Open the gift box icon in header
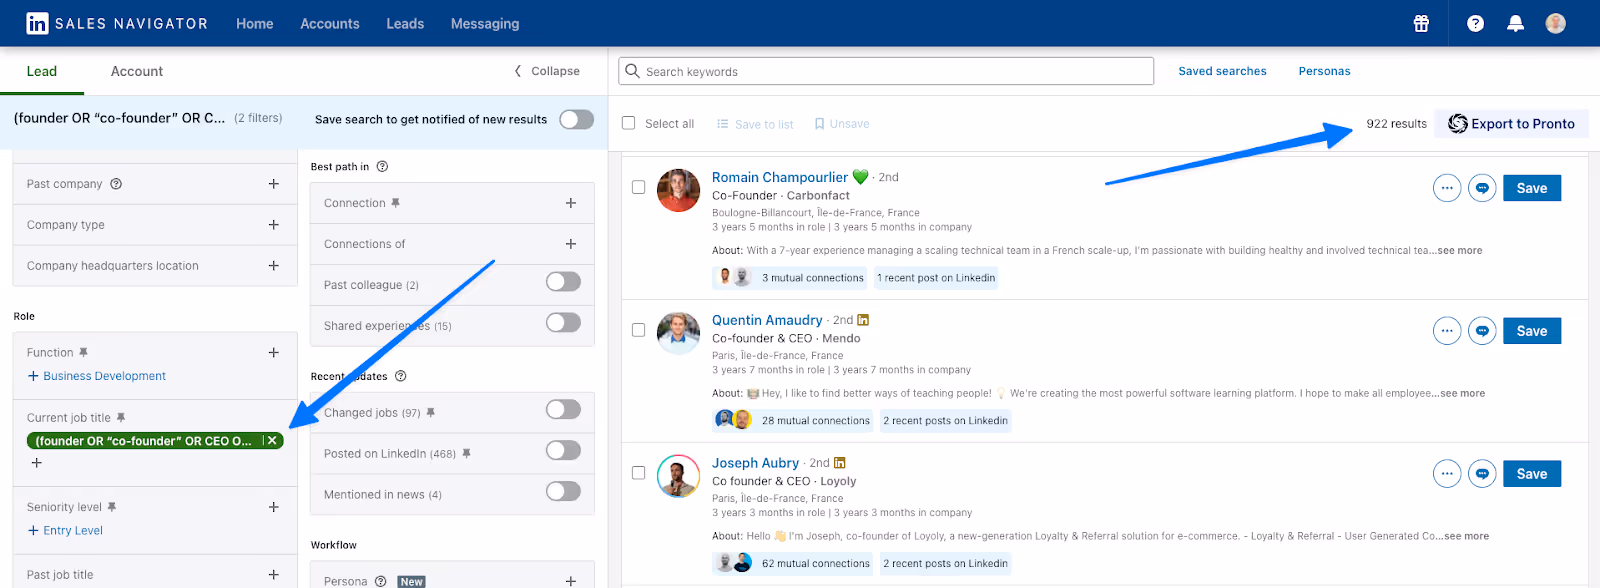The width and height of the screenshot is (1600, 588). (1421, 23)
